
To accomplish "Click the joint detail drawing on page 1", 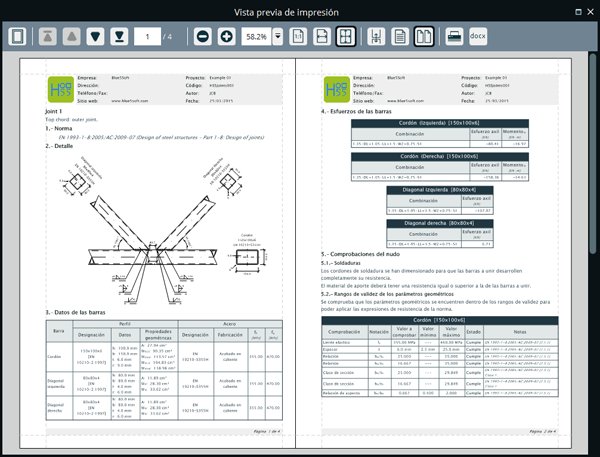I will pos(163,230).
